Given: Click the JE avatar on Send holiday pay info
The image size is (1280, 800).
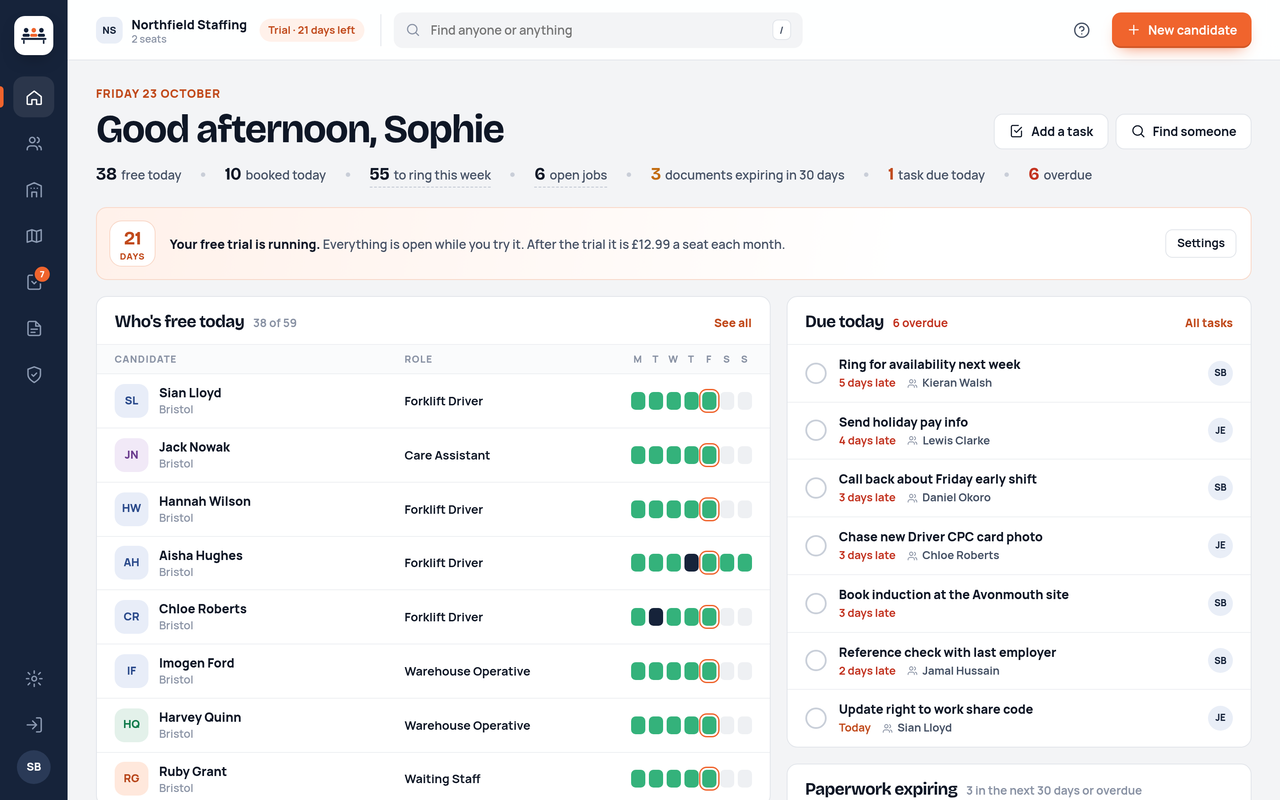Looking at the screenshot, I should pos(1220,431).
